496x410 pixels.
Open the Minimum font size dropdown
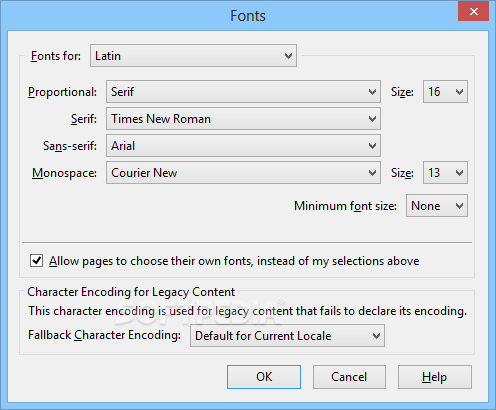click(x=437, y=206)
